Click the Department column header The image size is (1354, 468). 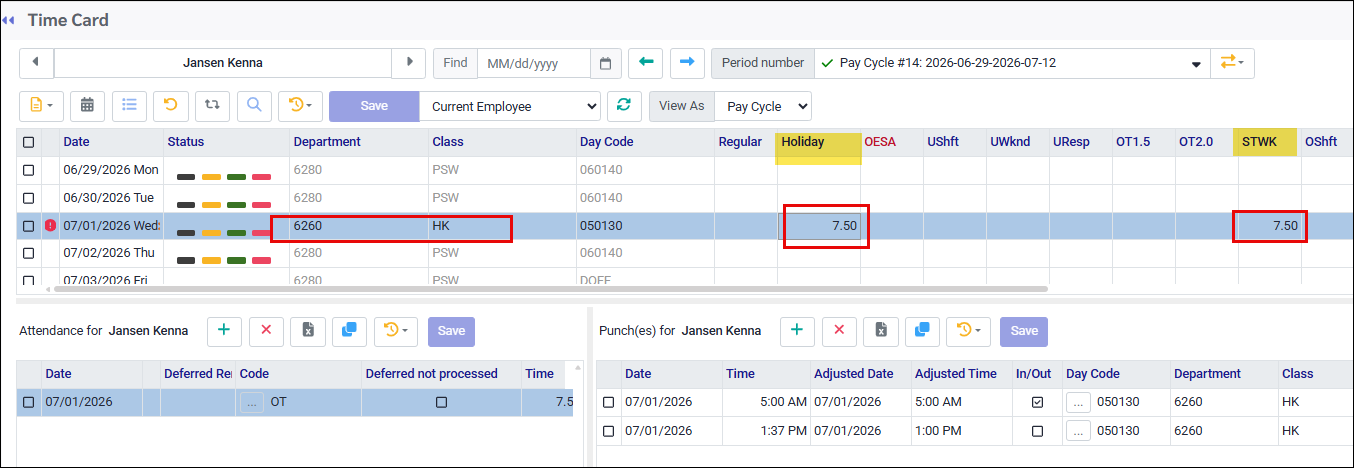[x=358, y=142]
